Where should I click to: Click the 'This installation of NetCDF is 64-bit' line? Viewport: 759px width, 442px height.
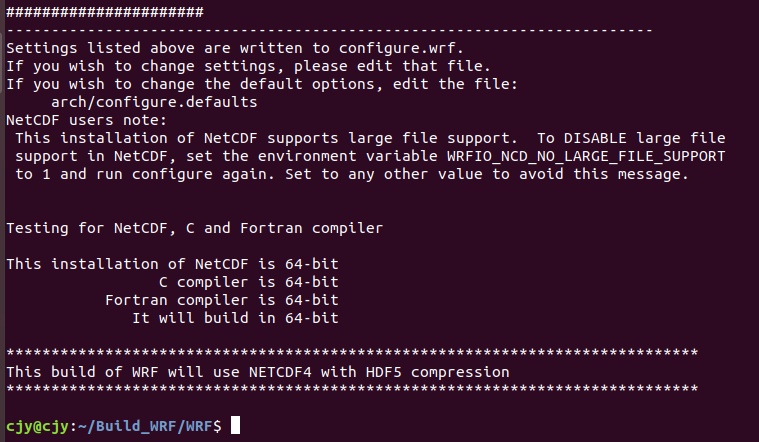[172, 264]
